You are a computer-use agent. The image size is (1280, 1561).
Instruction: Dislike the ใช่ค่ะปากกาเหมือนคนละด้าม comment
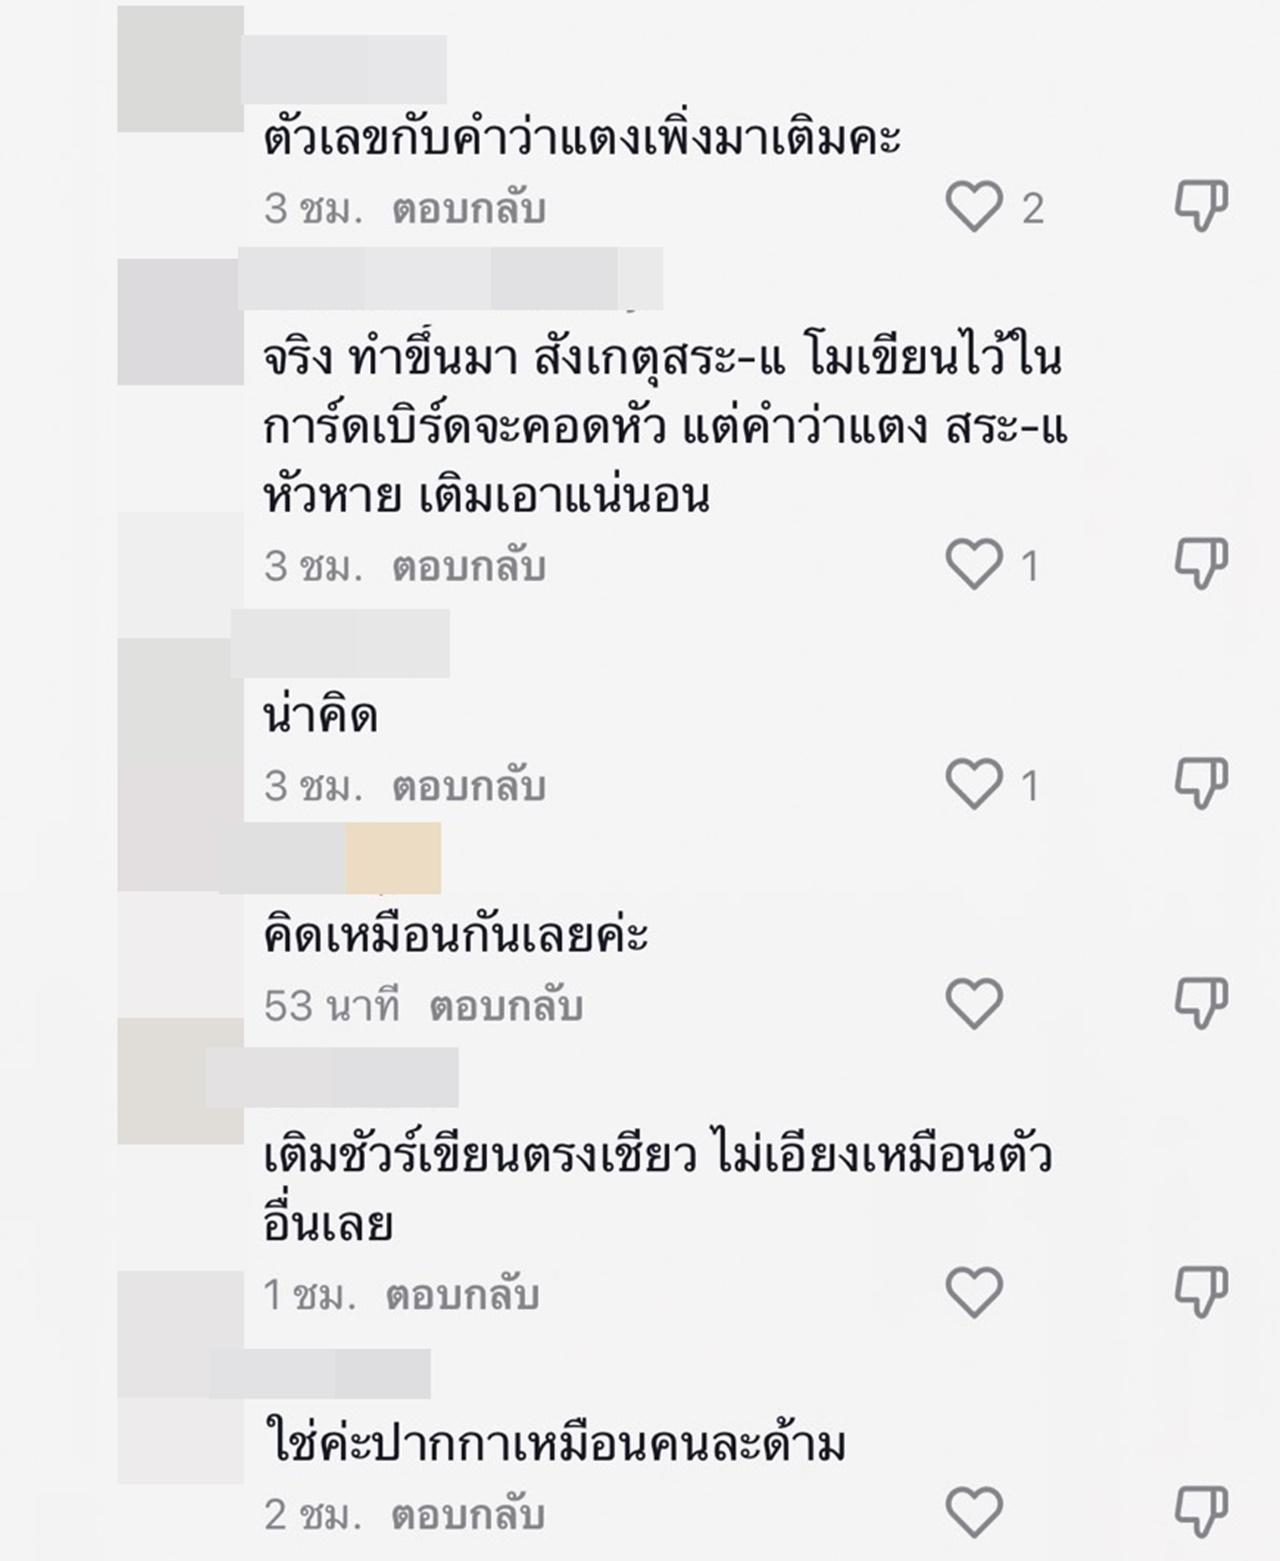point(1200,1513)
